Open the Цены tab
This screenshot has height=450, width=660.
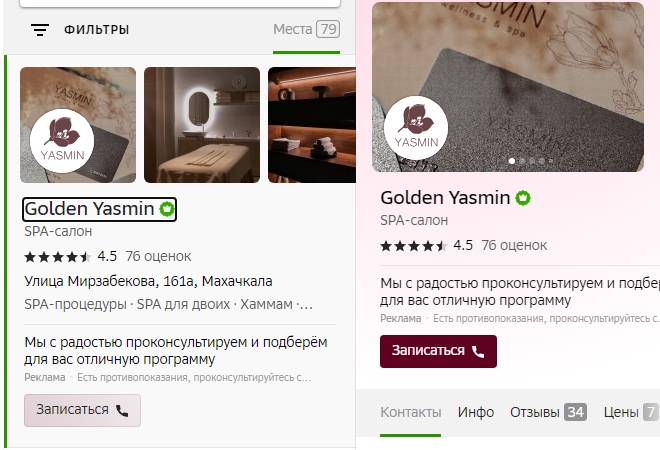tap(631, 412)
